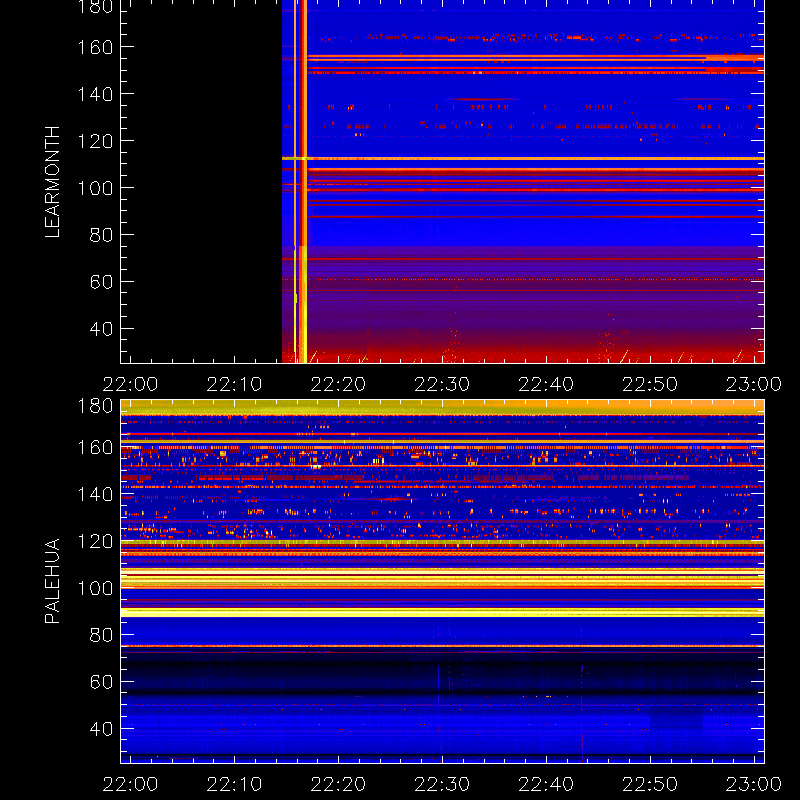
Task: Select the 100 tick on LEARMONTH axis
Action: pos(95,188)
